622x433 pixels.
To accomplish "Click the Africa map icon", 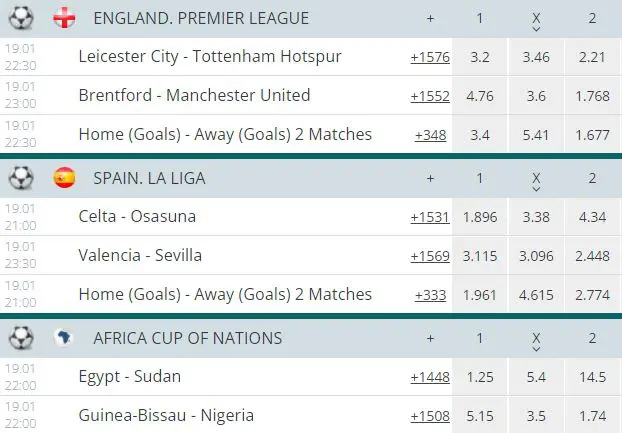I will click(x=63, y=338).
